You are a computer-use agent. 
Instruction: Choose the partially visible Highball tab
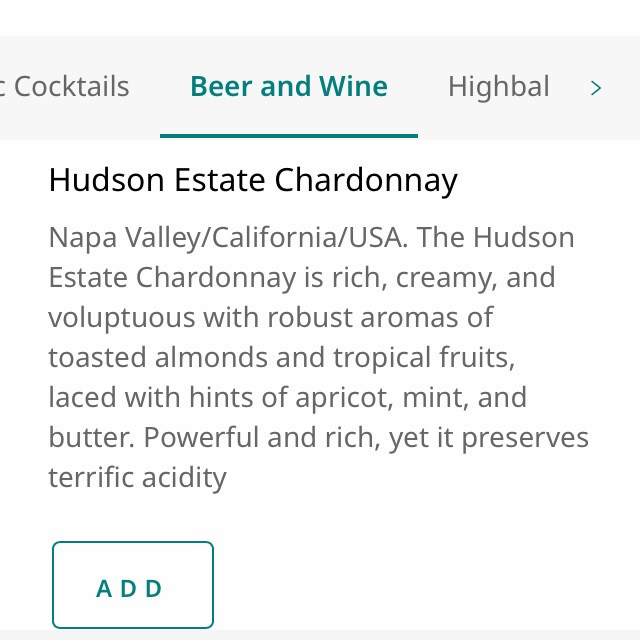(498, 87)
